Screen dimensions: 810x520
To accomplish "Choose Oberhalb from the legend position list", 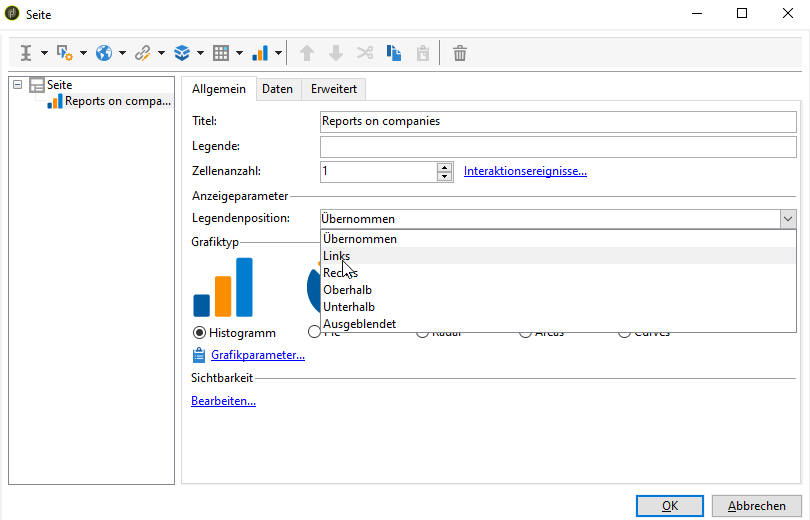I will pyautogui.click(x=347, y=290).
